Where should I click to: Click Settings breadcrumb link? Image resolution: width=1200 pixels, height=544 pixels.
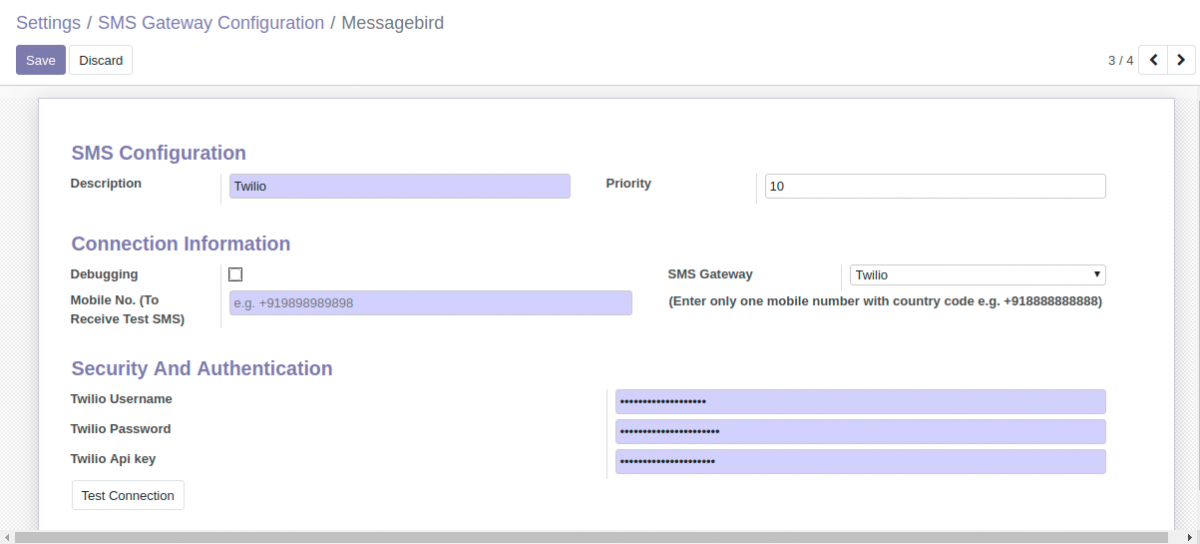click(48, 22)
